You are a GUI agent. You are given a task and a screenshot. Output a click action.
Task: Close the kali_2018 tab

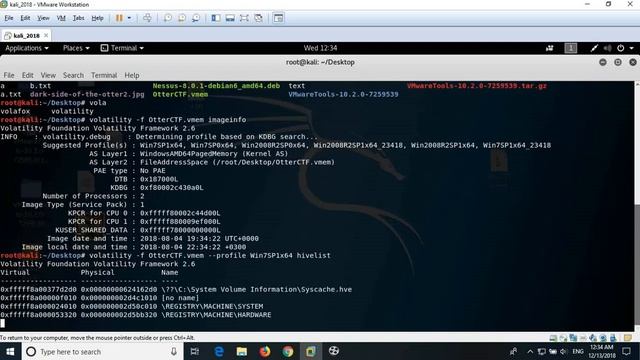46,36
